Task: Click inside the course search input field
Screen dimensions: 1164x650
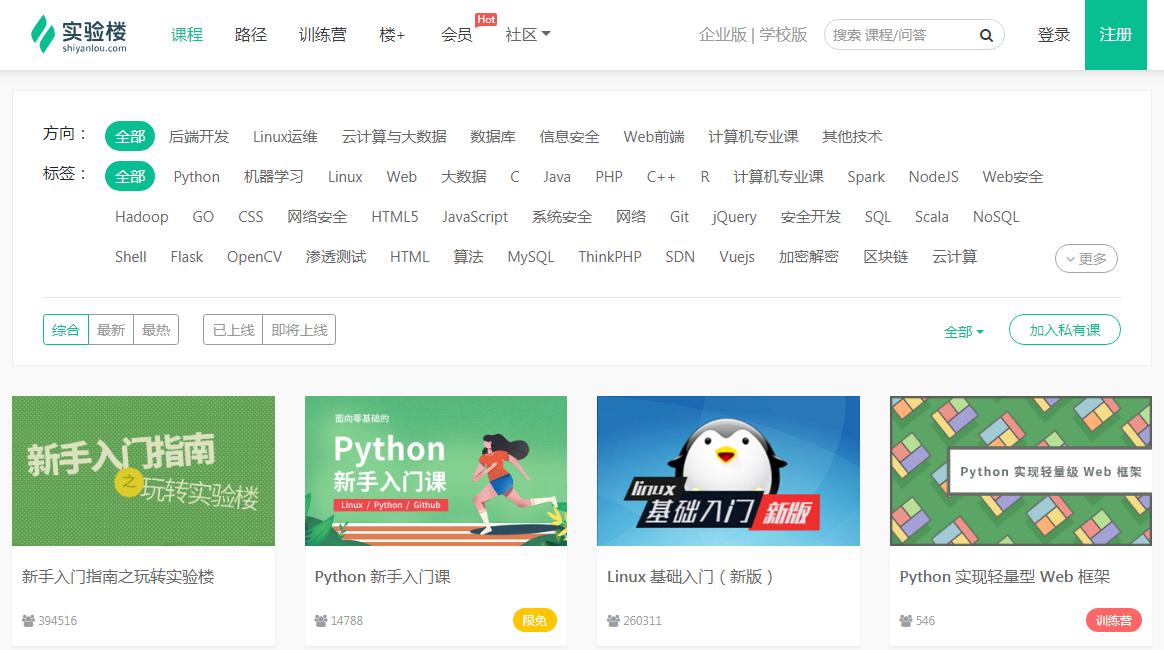Action: (x=900, y=34)
